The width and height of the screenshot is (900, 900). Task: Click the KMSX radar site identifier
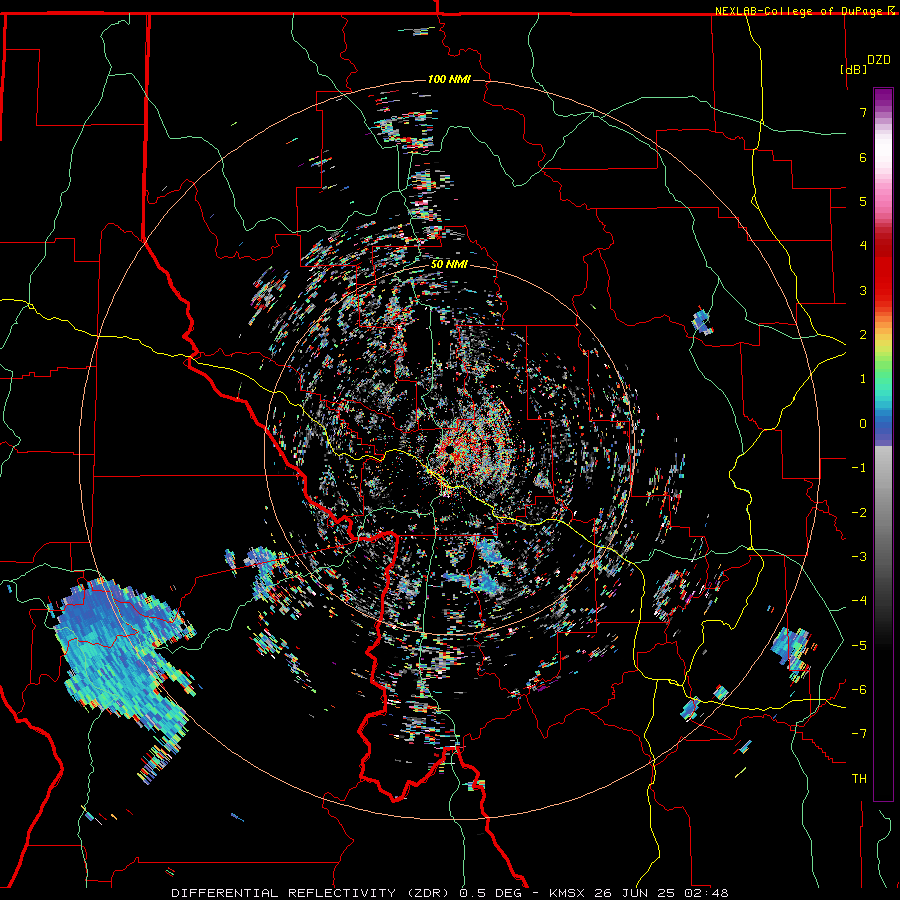point(567,893)
